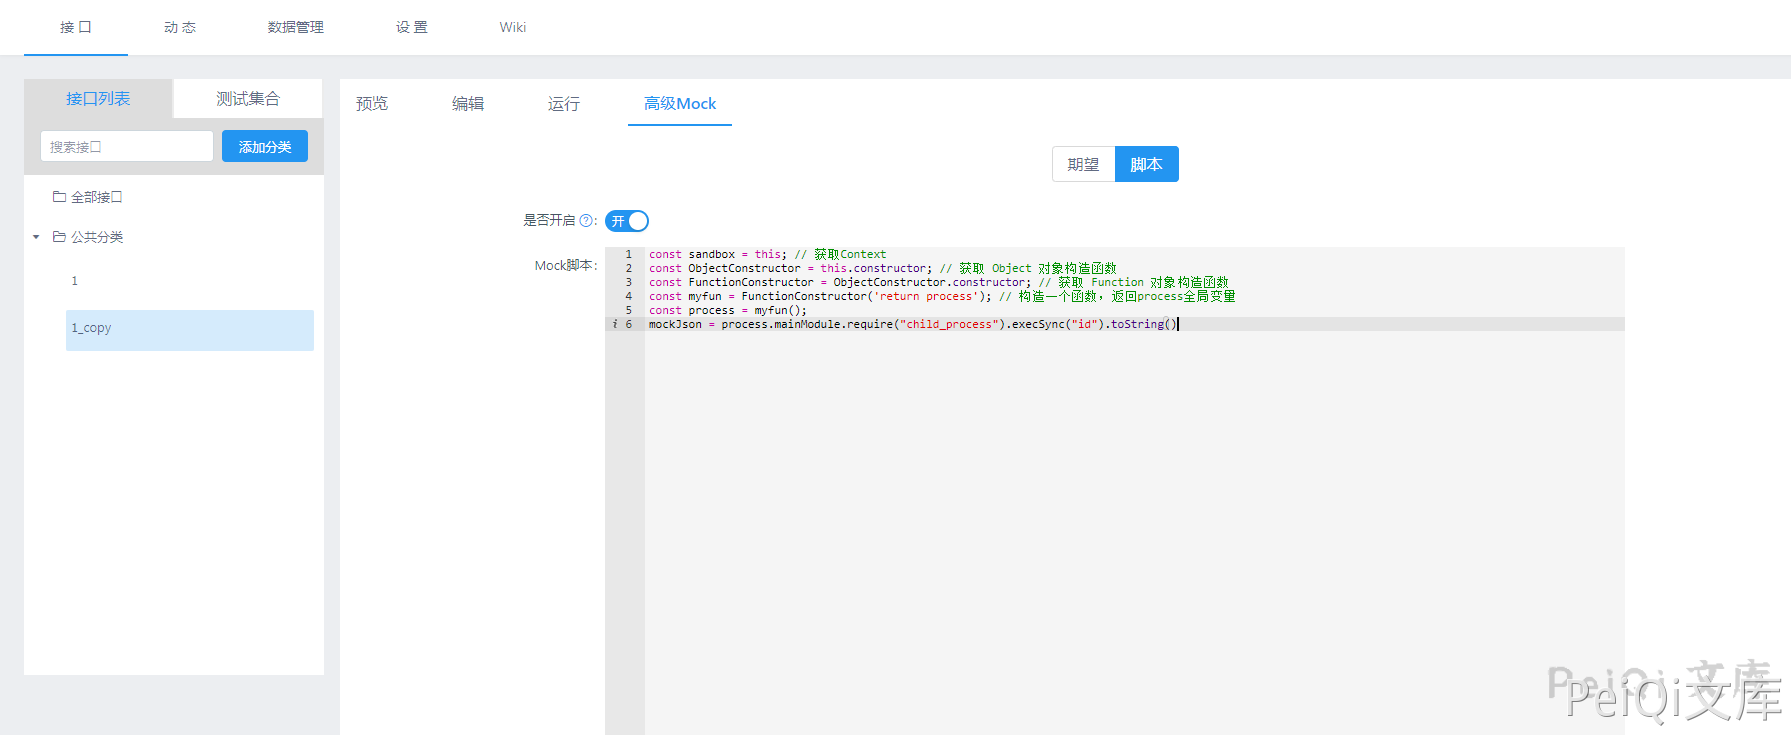Click the folder icon beside 公共分类

pos(59,237)
